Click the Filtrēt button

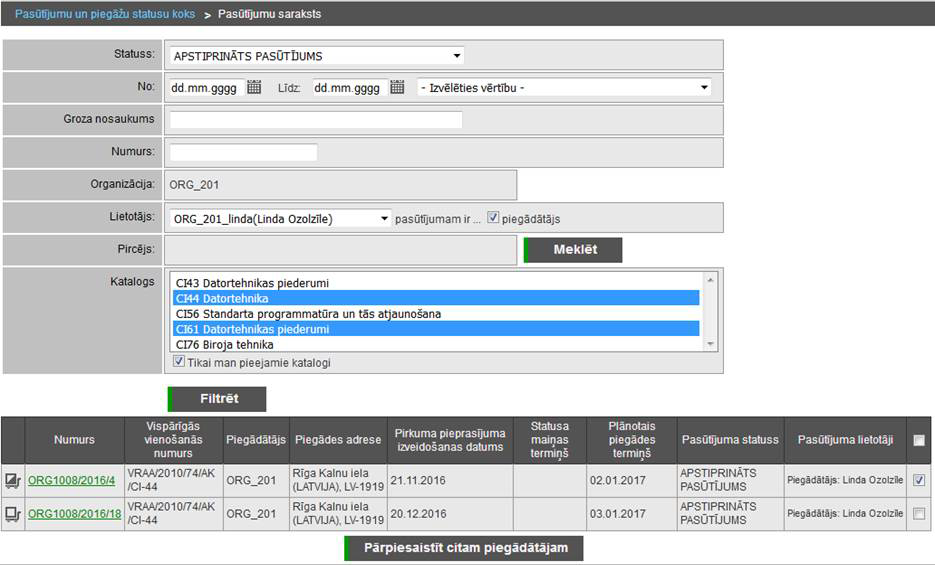pos(218,399)
